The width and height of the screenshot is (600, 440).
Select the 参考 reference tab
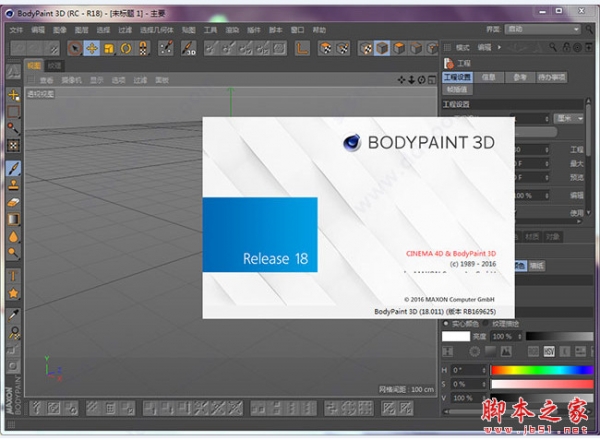tap(520, 77)
